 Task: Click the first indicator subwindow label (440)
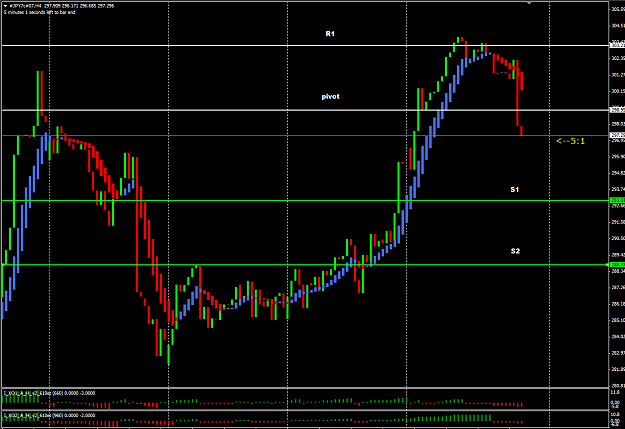click(x=49, y=393)
